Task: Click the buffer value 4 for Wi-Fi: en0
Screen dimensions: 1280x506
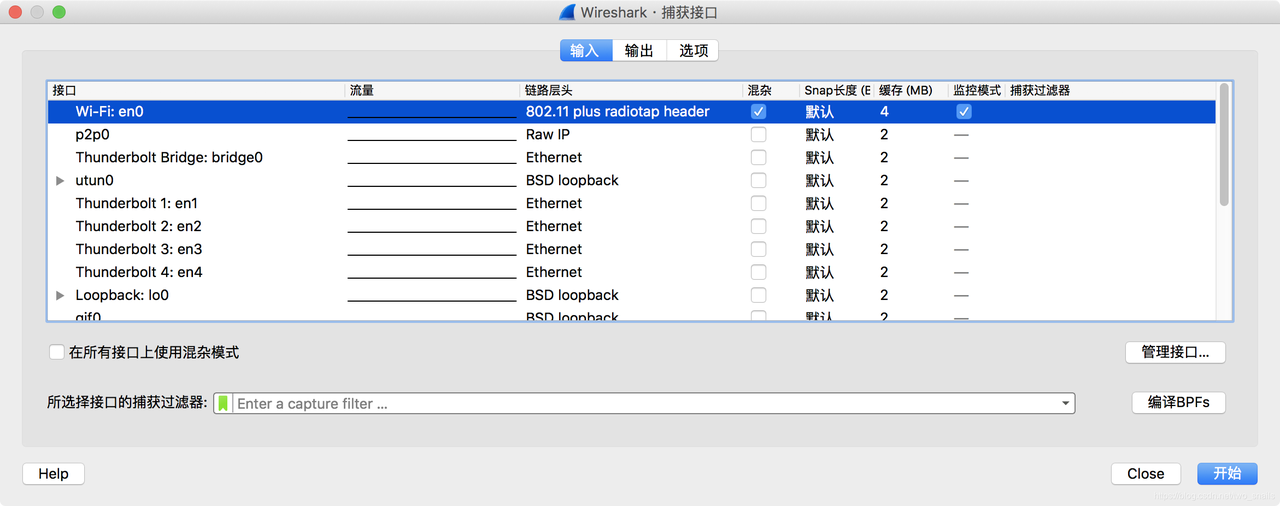Action: pyautogui.click(x=884, y=112)
